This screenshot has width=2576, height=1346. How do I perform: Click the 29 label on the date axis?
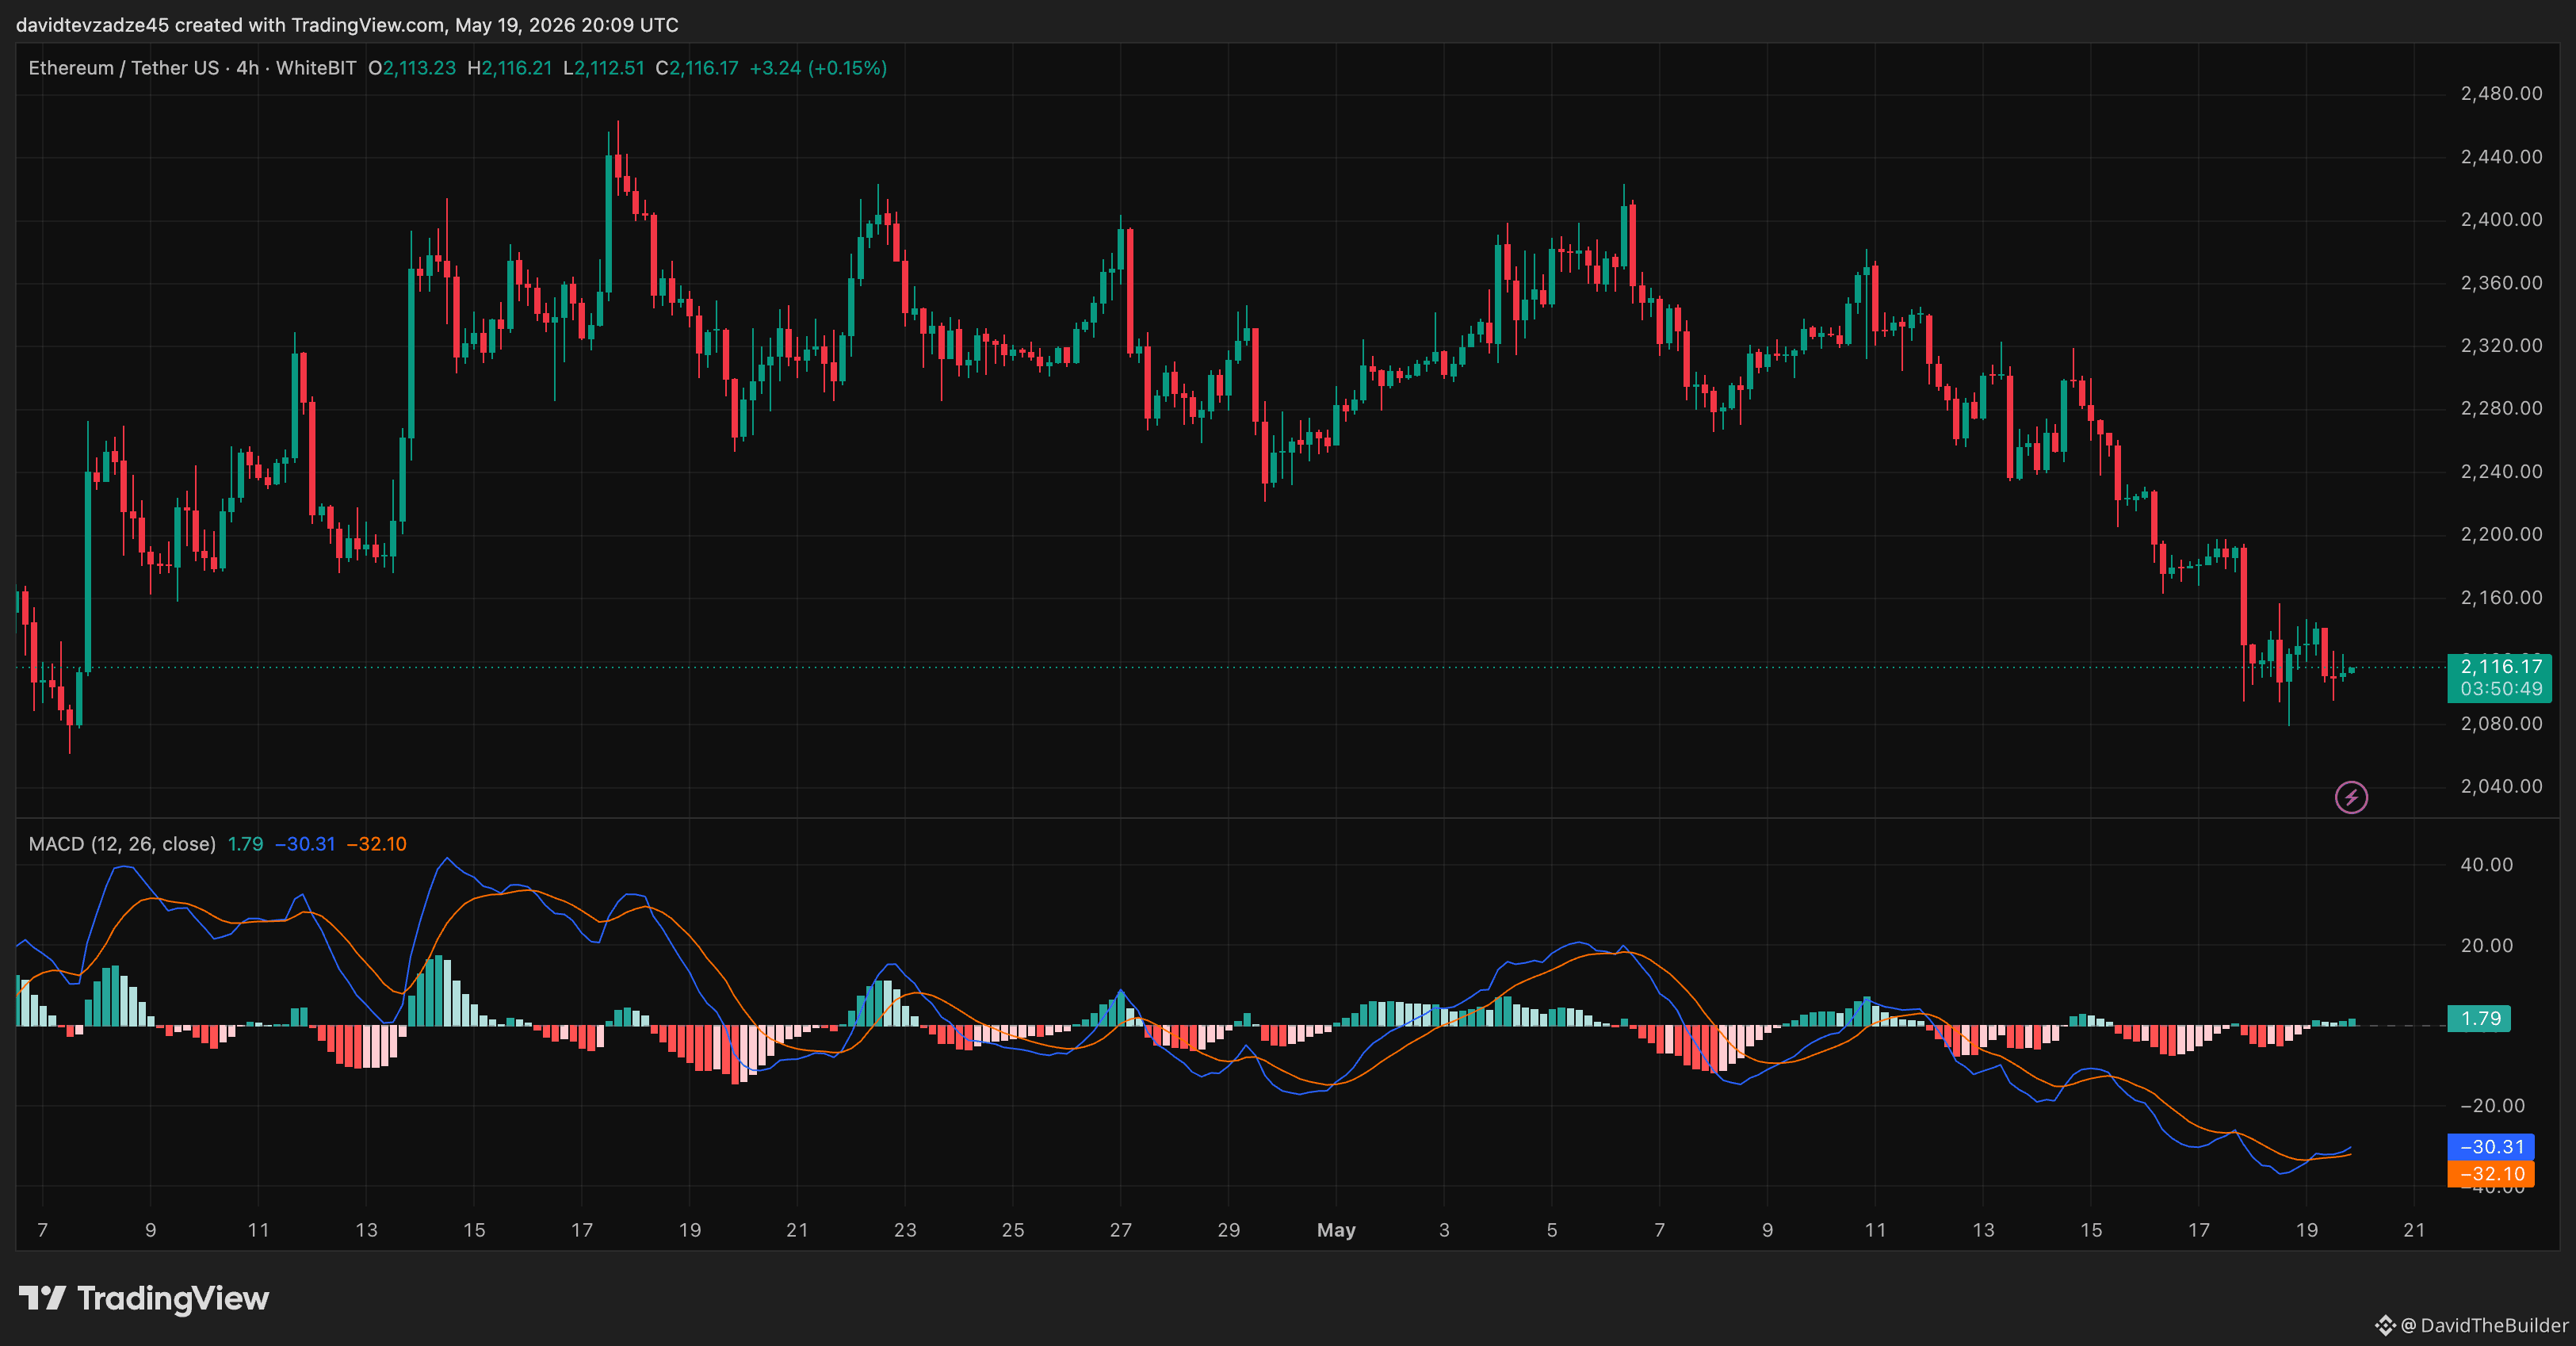click(1229, 1230)
